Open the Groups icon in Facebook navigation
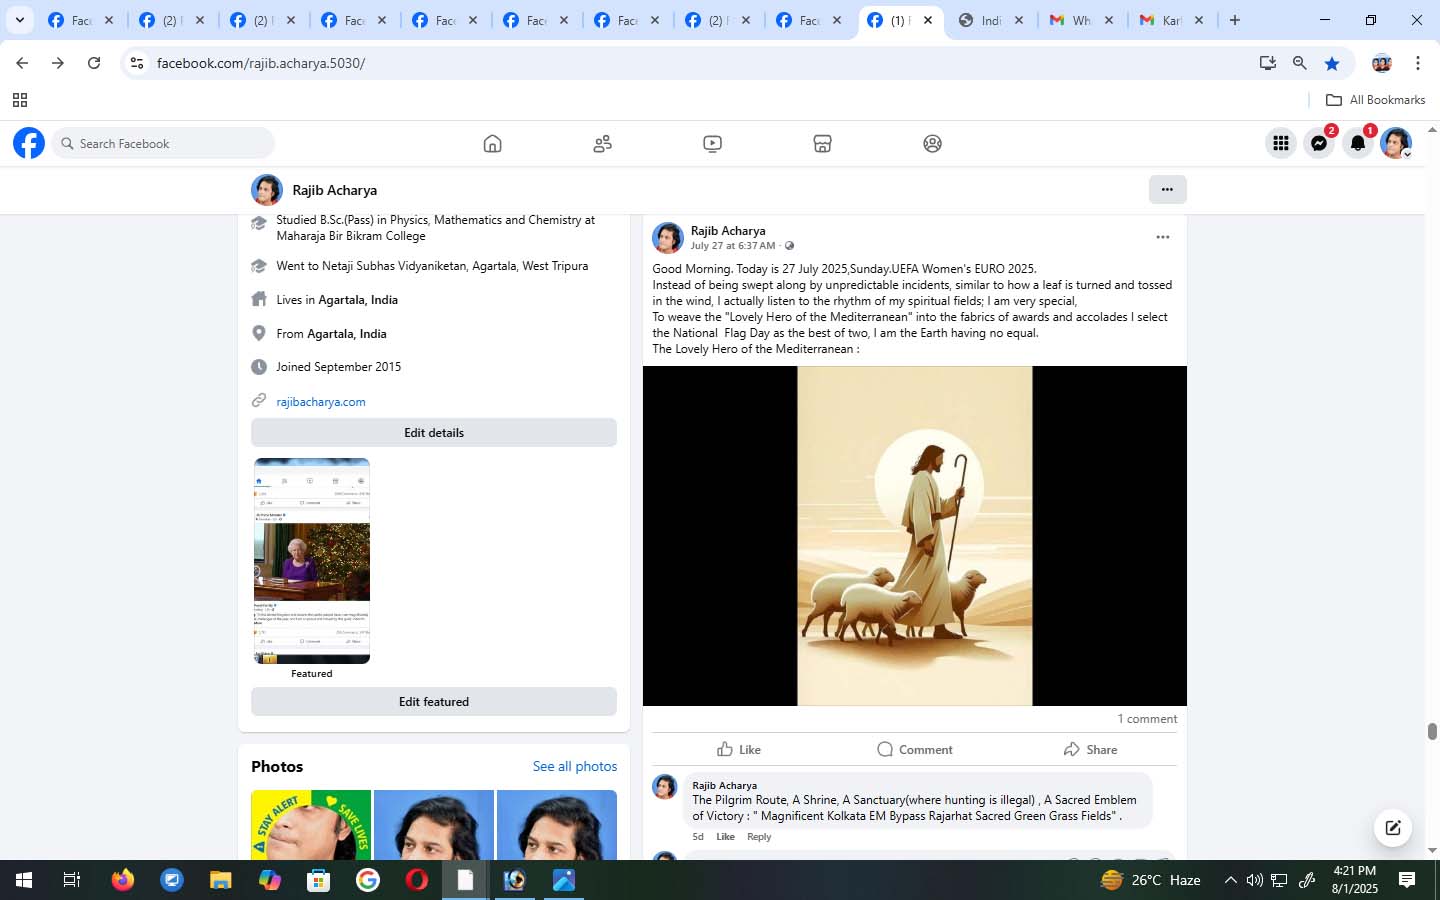1440x900 pixels. [x=932, y=144]
